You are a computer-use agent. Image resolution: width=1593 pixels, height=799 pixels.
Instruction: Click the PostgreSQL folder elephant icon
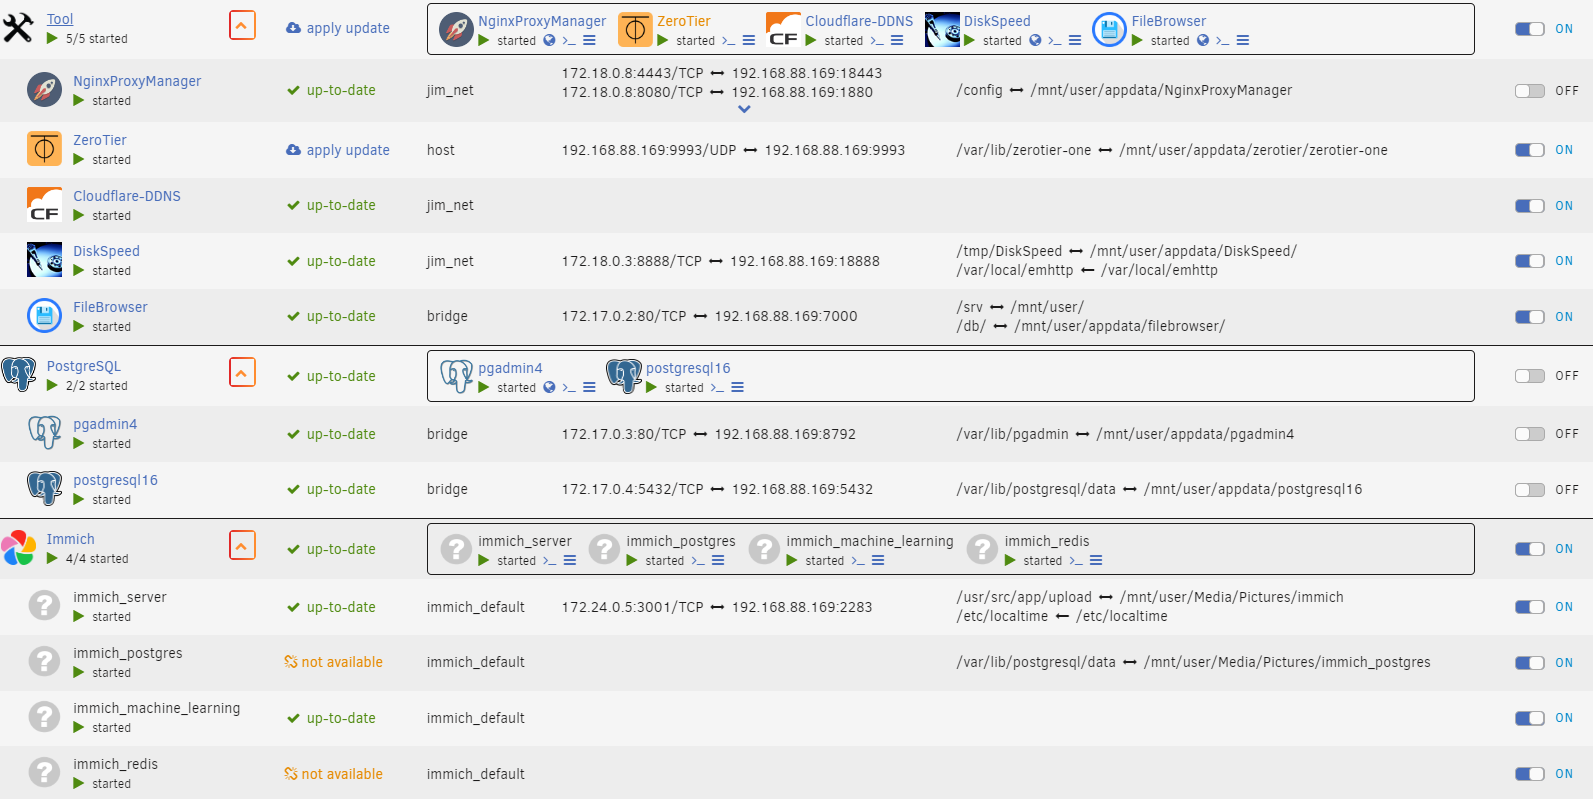coord(18,375)
